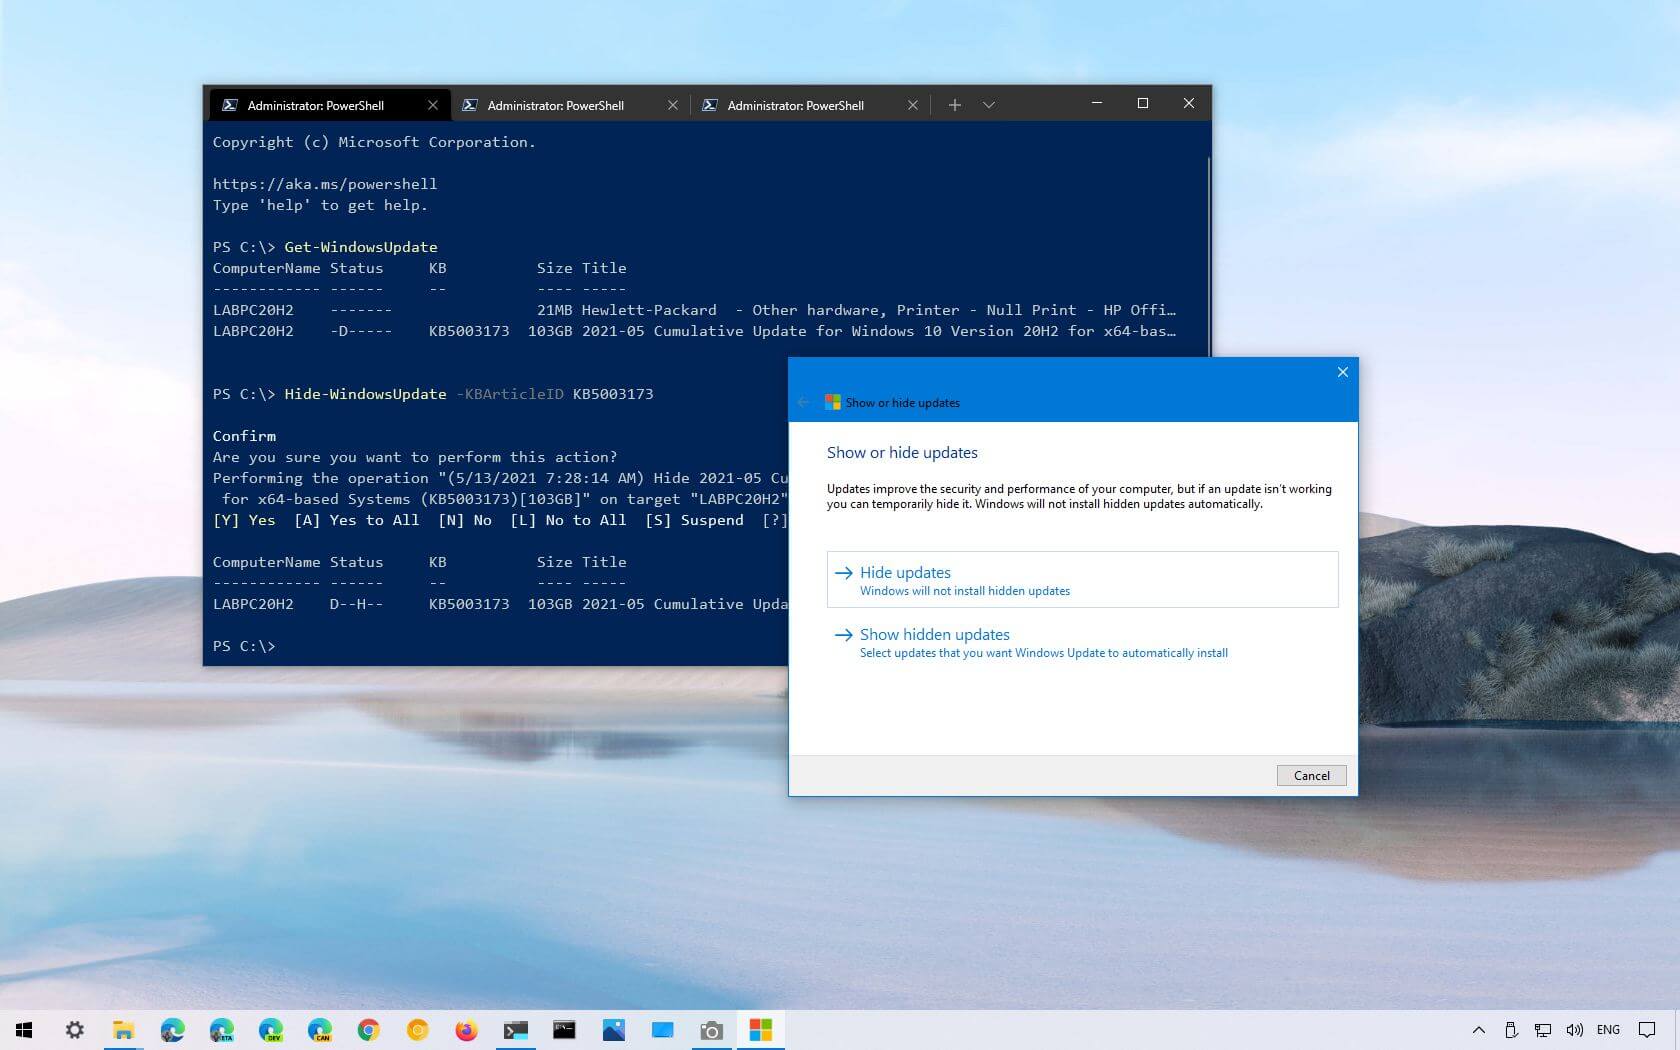Switch to the troubleshooter taskbar icon
This screenshot has height=1050, width=1680.
pyautogui.click(x=760, y=1030)
